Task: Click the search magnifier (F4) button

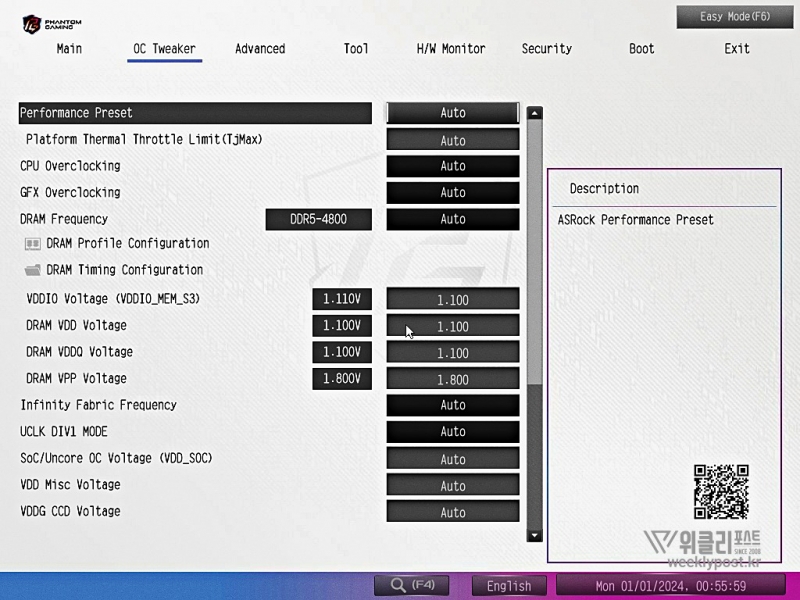Action: click(x=411, y=585)
